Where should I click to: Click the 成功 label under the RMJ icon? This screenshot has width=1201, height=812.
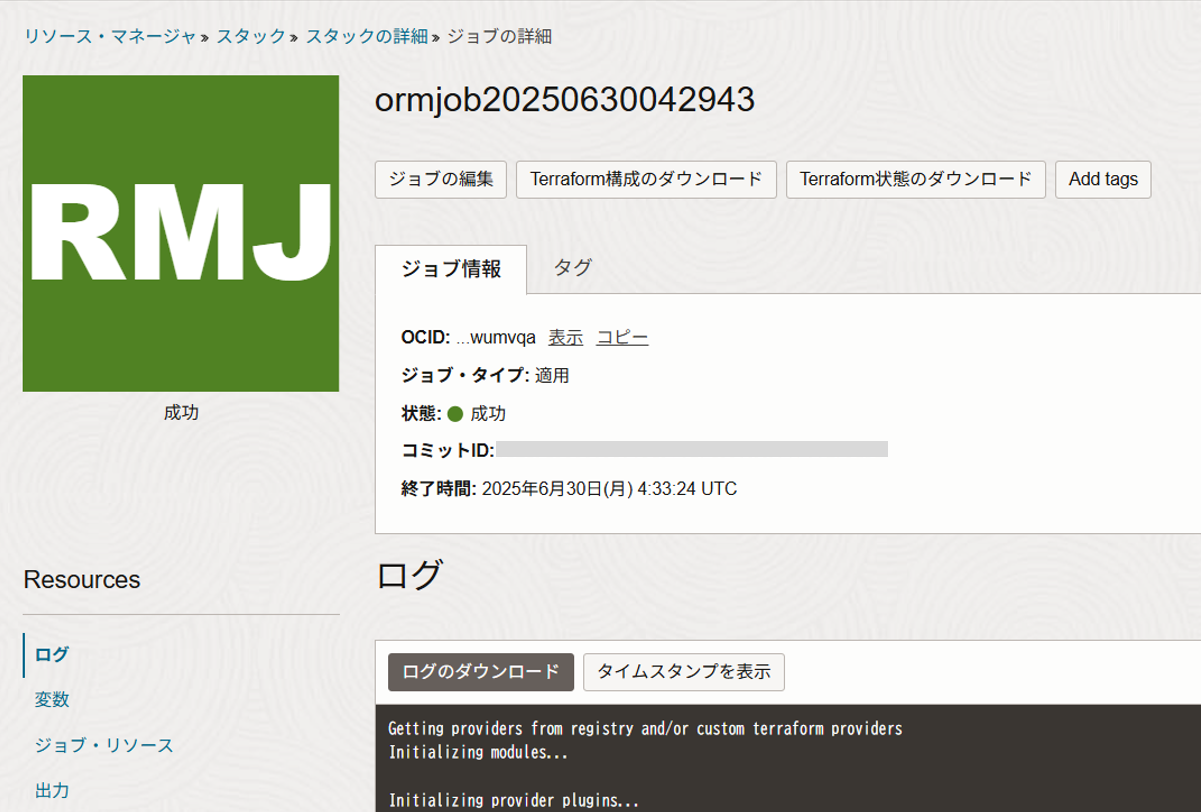click(181, 412)
